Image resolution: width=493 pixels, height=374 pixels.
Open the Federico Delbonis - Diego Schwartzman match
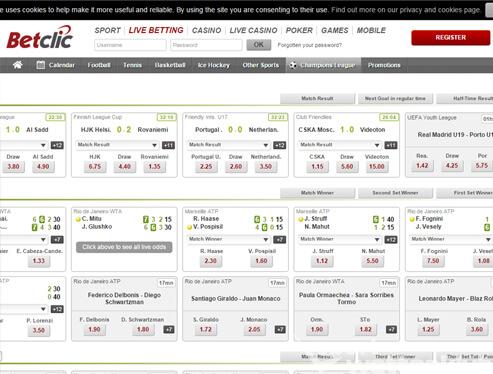click(124, 298)
